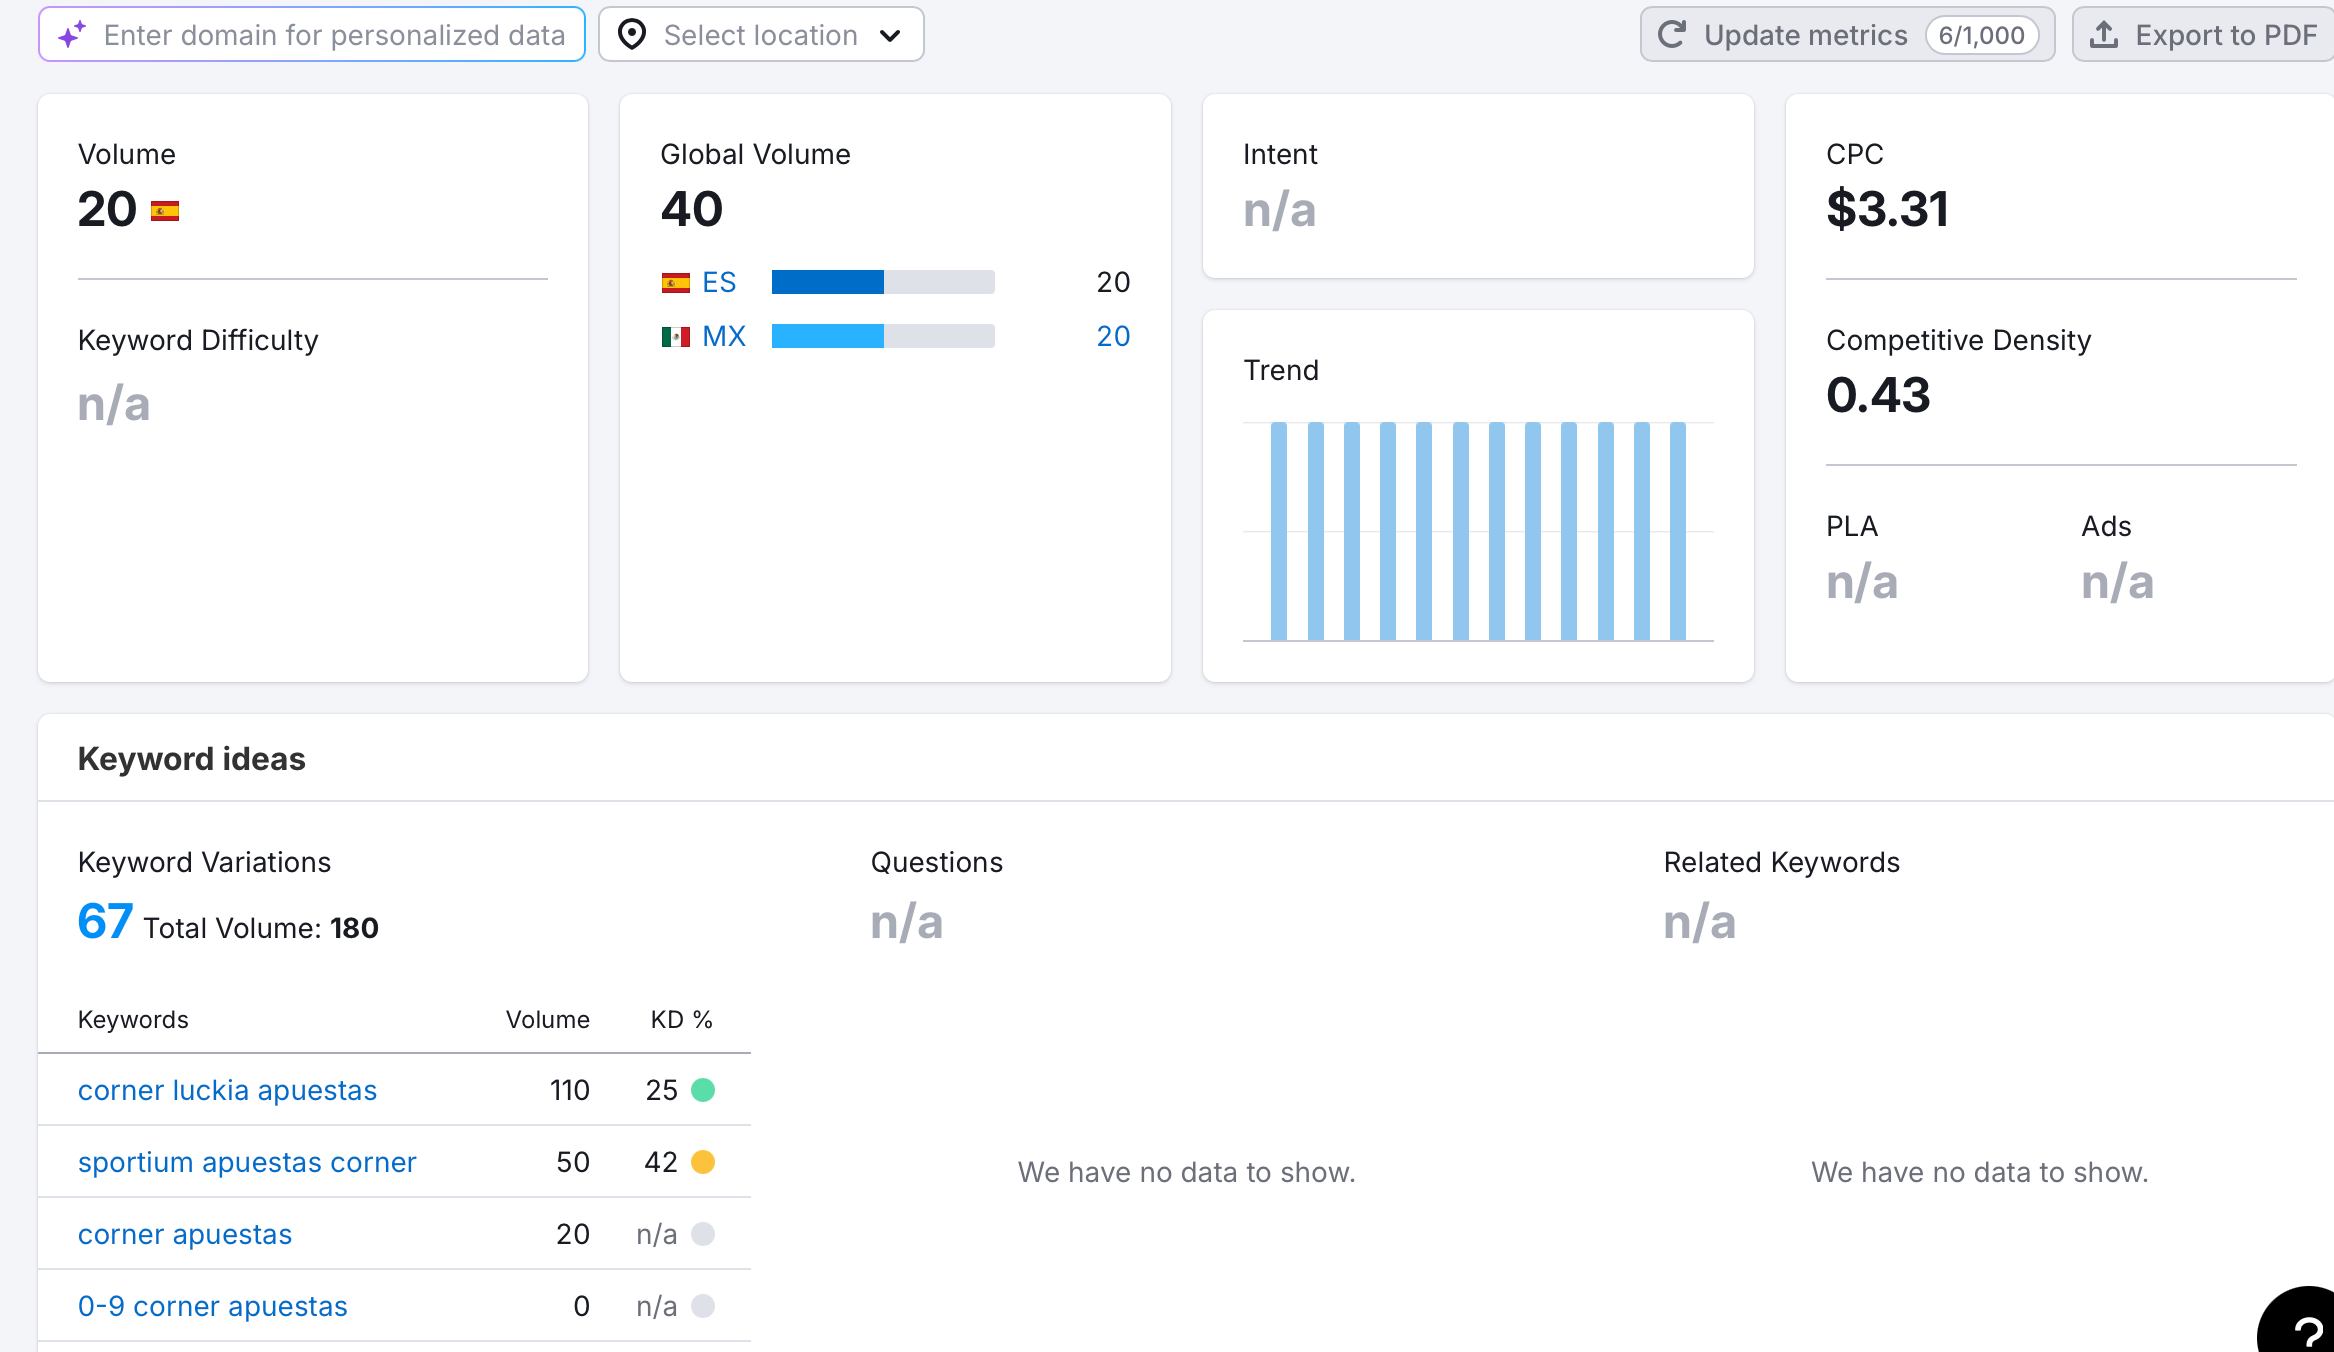Click the location pin icon

(632, 35)
